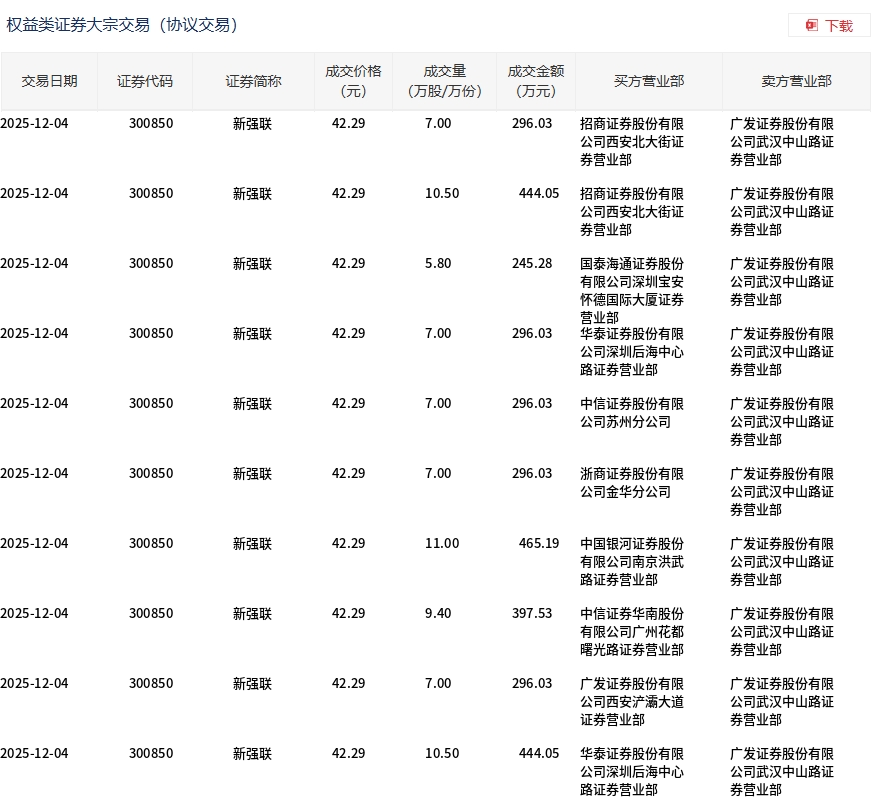Click 招商证券 buyer in the 444.05 row
Image resolution: width=872 pixels, height=812 pixels.
(x=632, y=212)
